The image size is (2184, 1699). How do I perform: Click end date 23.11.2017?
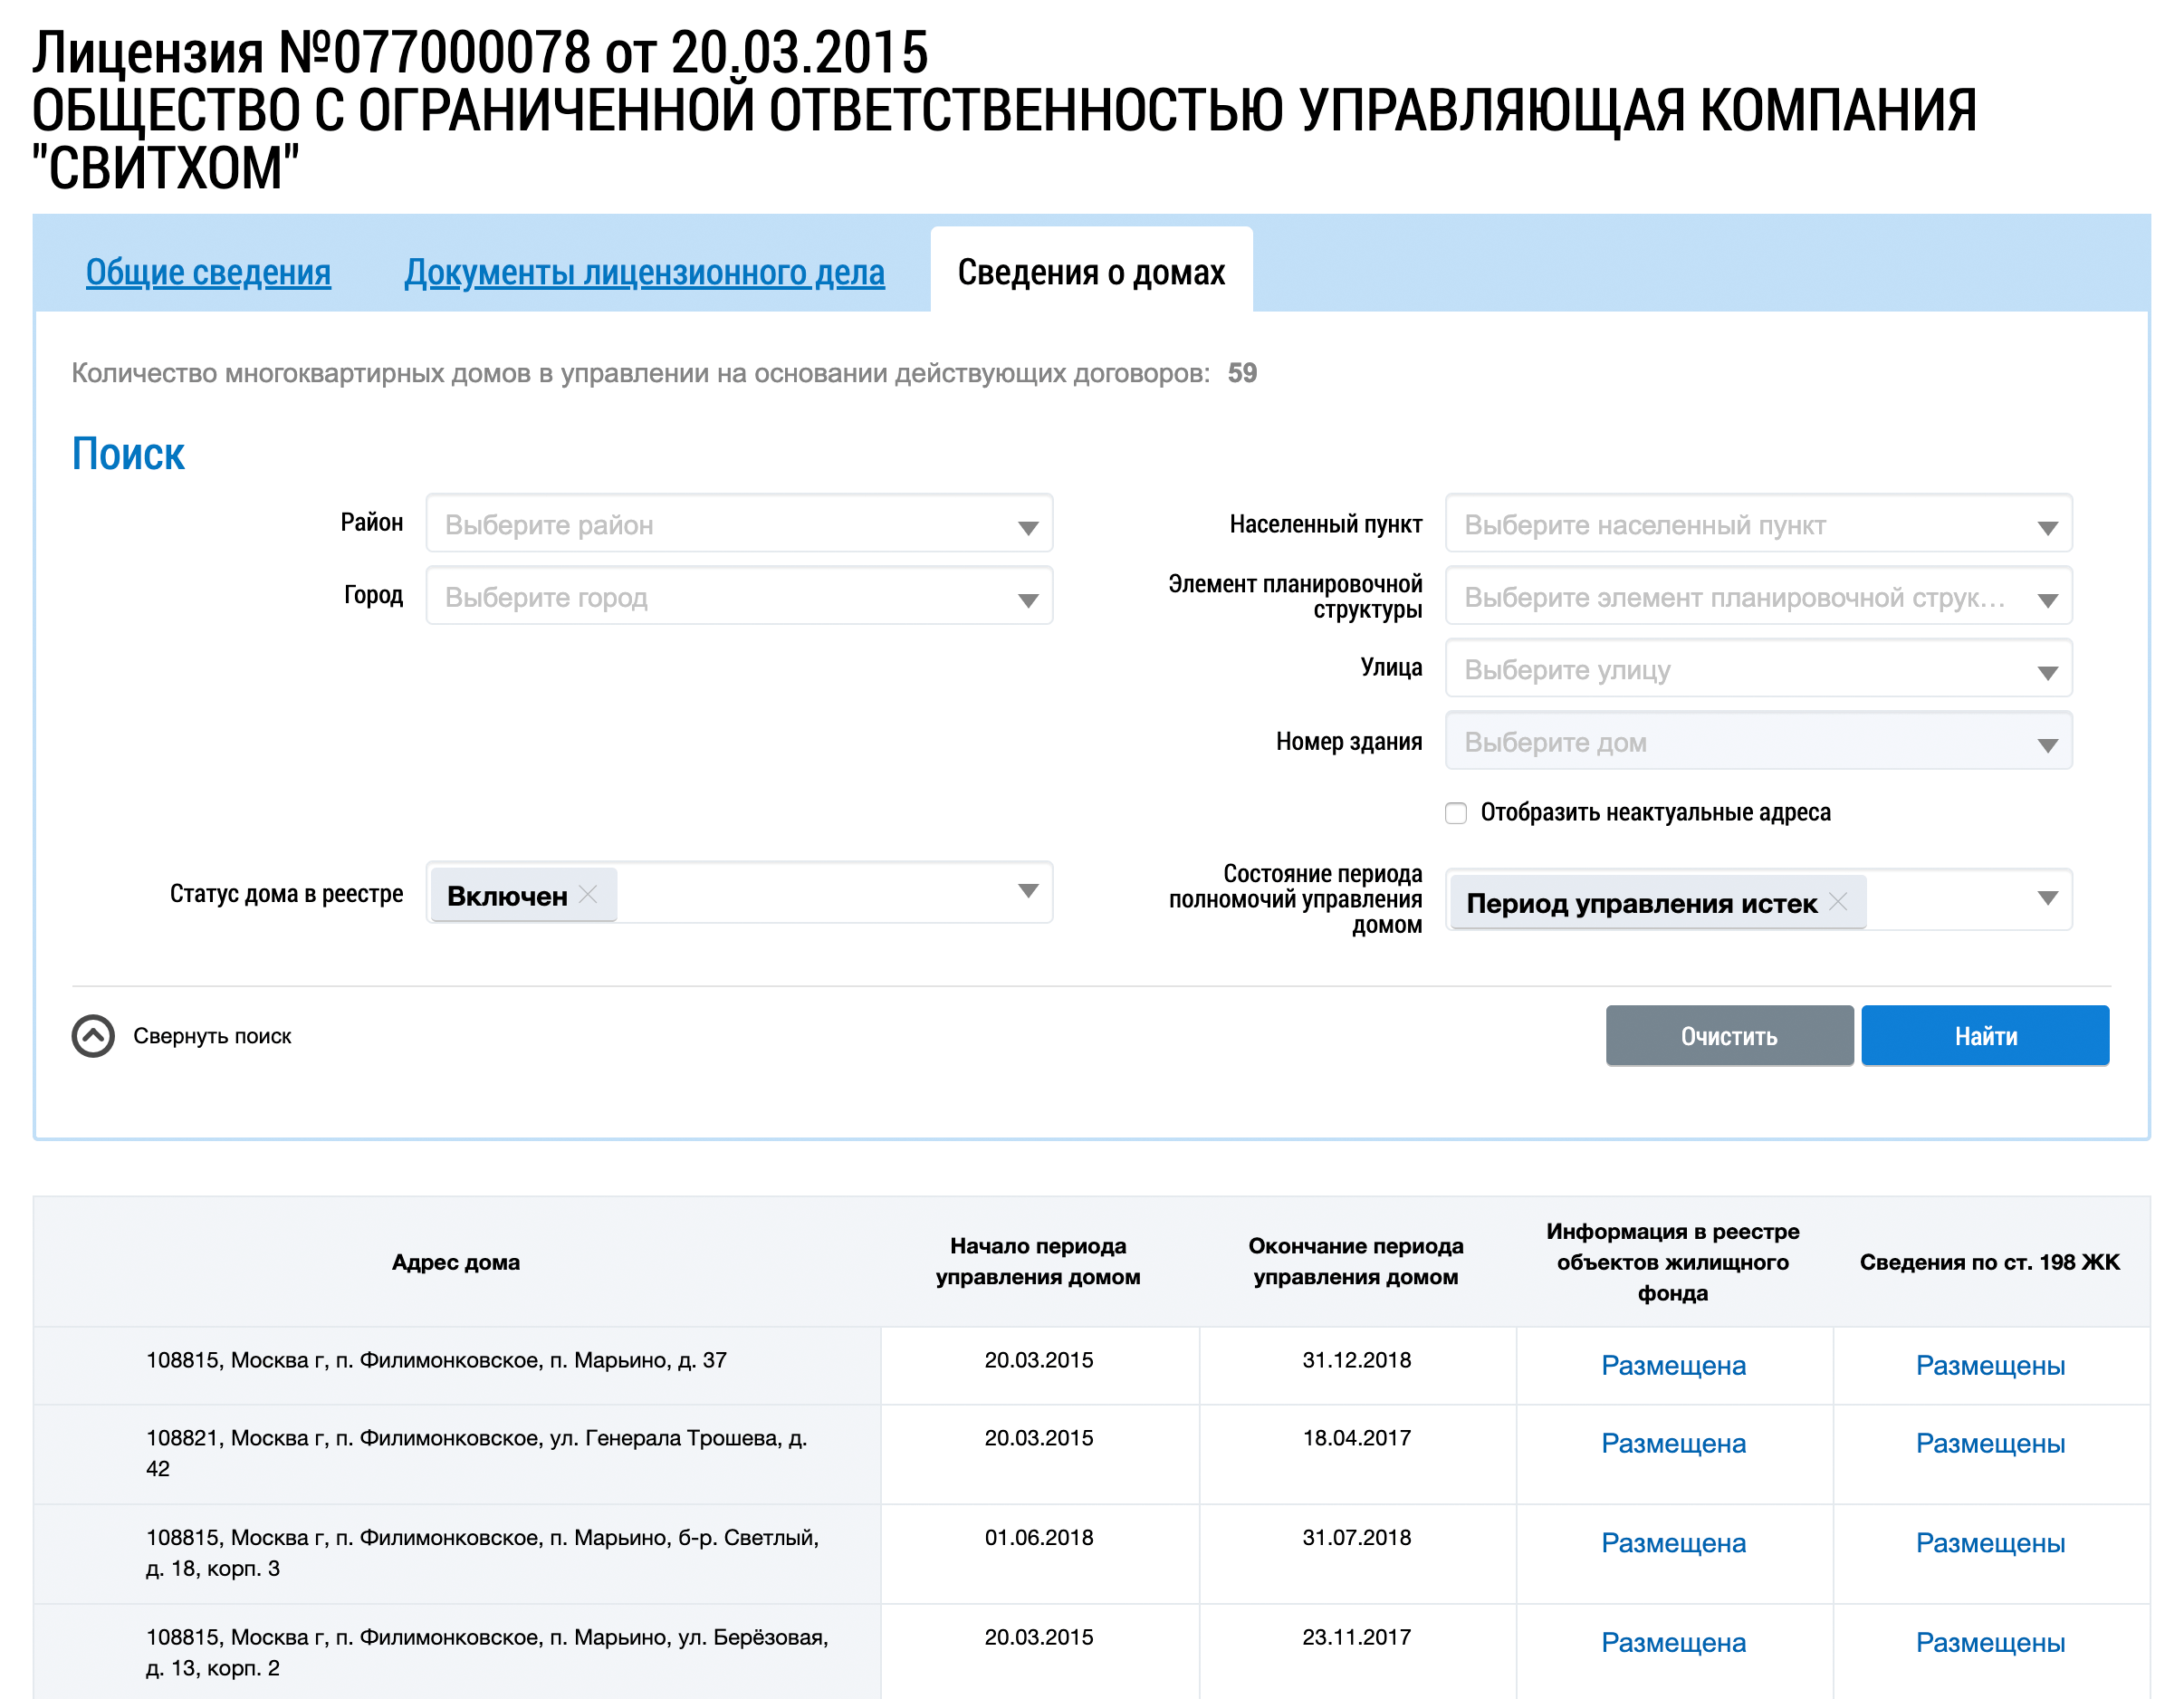pyautogui.click(x=1356, y=1637)
